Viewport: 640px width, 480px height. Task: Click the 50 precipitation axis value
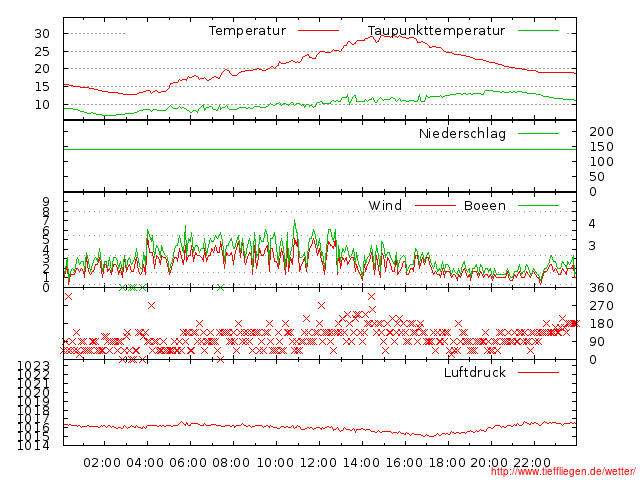(597, 177)
